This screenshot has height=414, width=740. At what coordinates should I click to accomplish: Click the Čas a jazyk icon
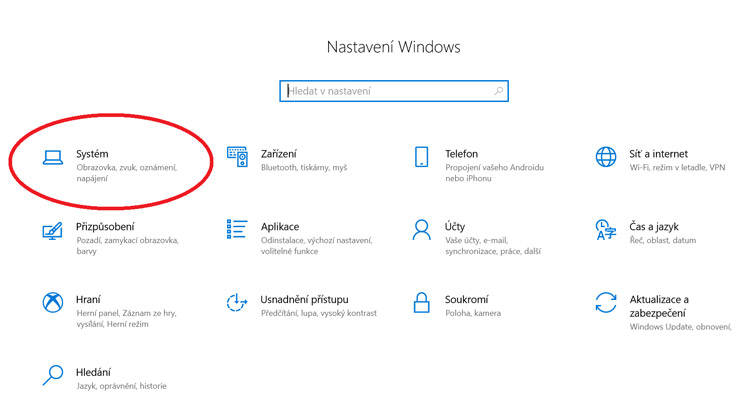click(605, 230)
